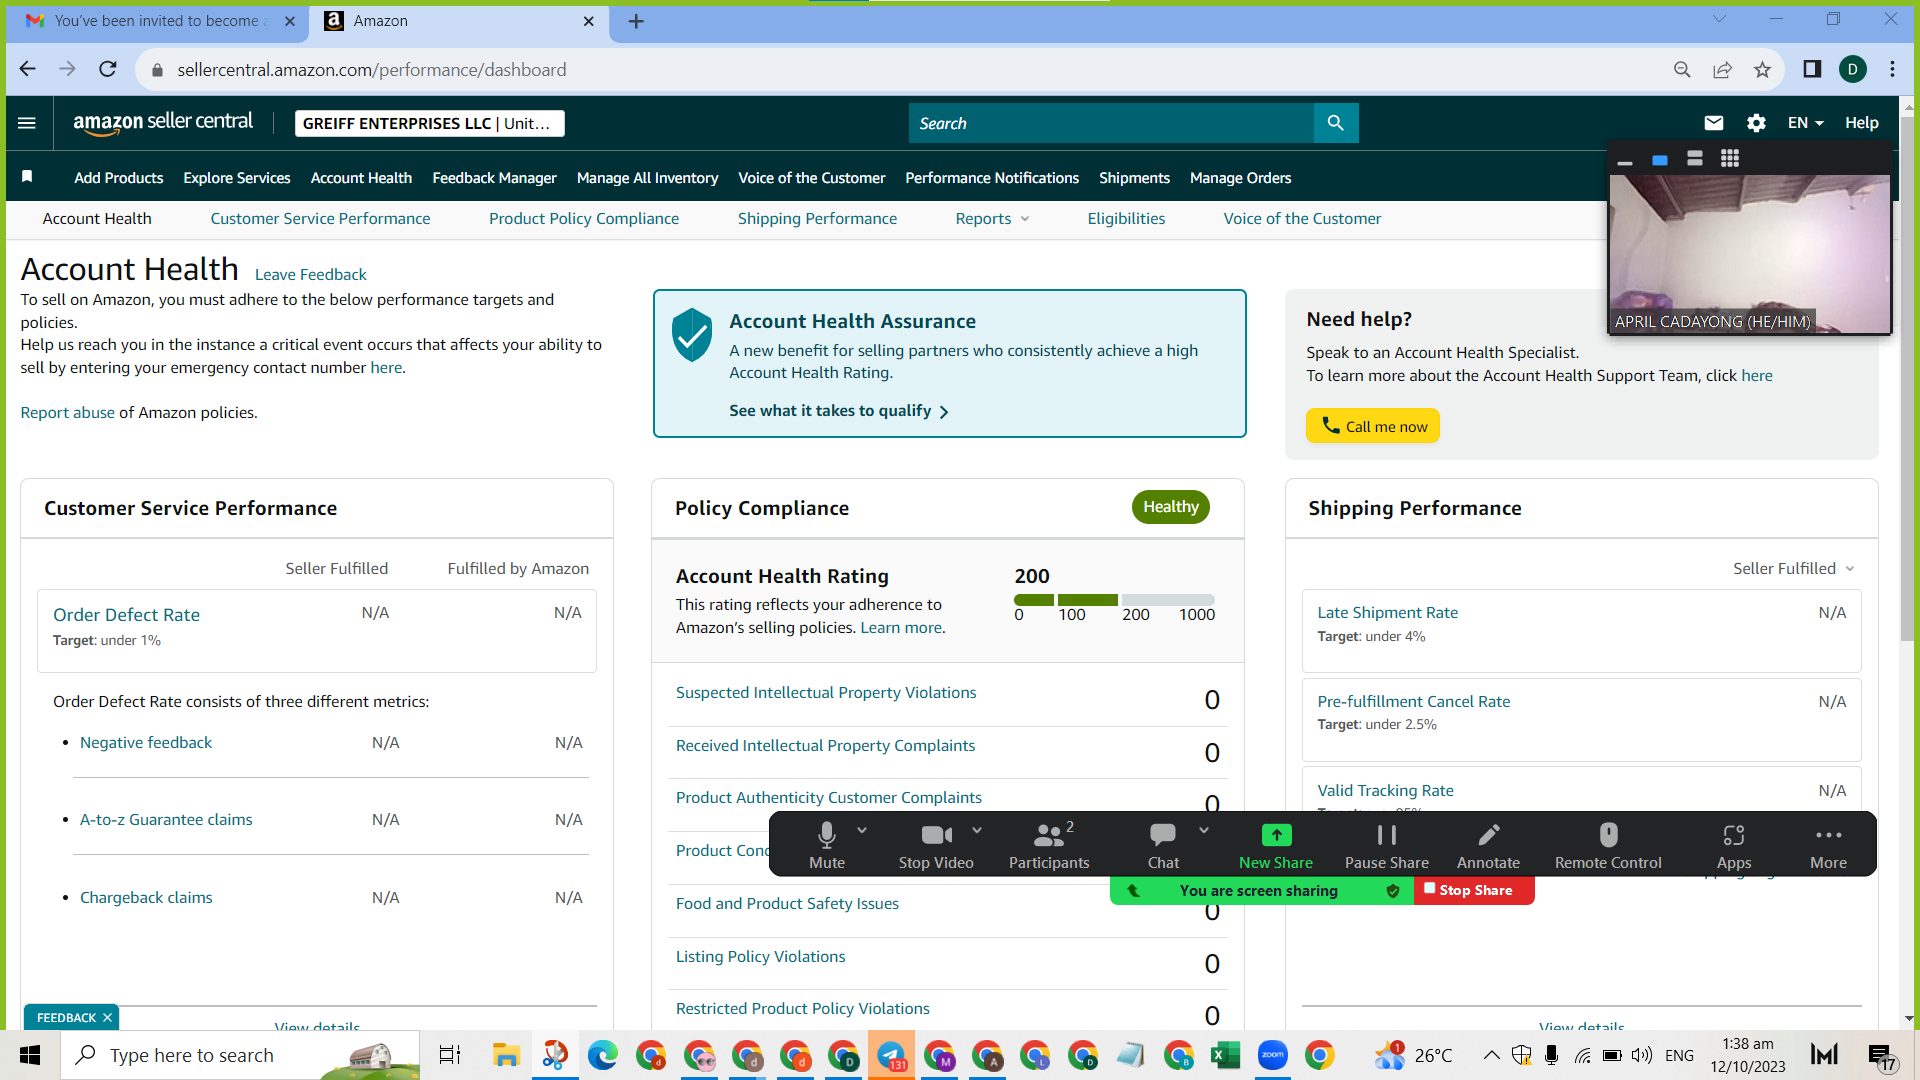Viewport: 1920px width, 1080px height.
Task: Open the Chrome tab search dropdown arrow
Action: pyautogui.click(x=1719, y=19)
